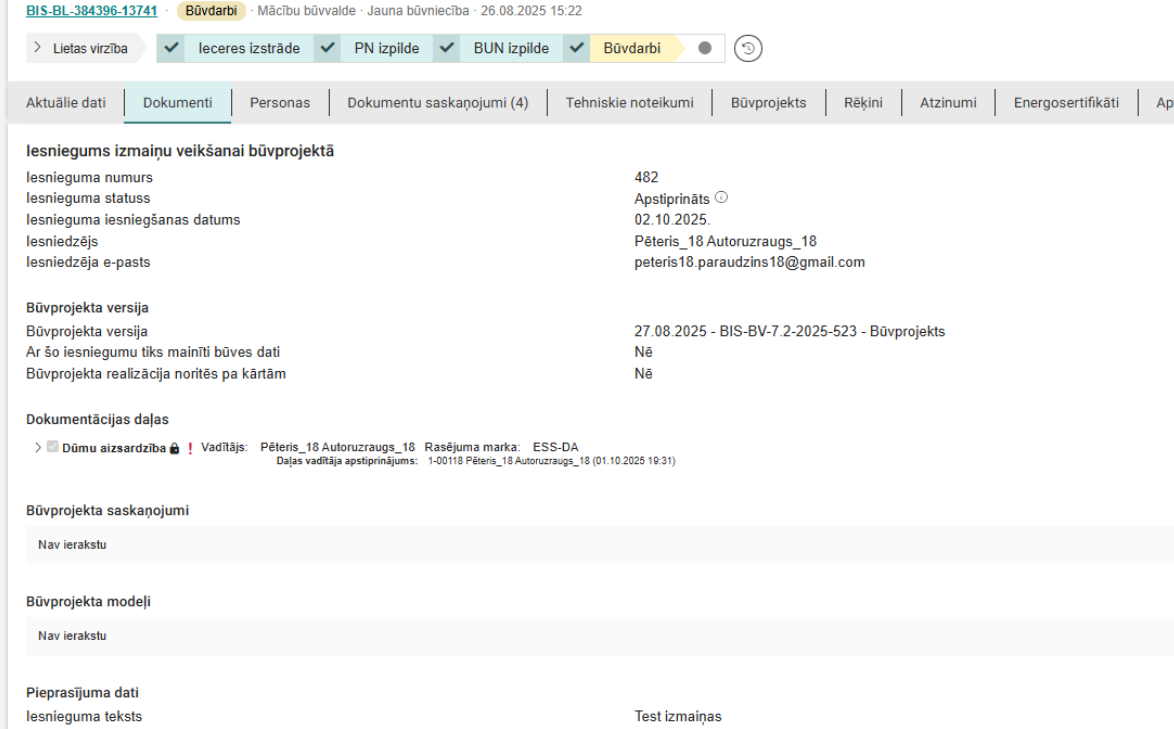This screenshot has height=729, width=1174.
Task: Click the history clock icon beside workflow steps
Action: point(746,48)
